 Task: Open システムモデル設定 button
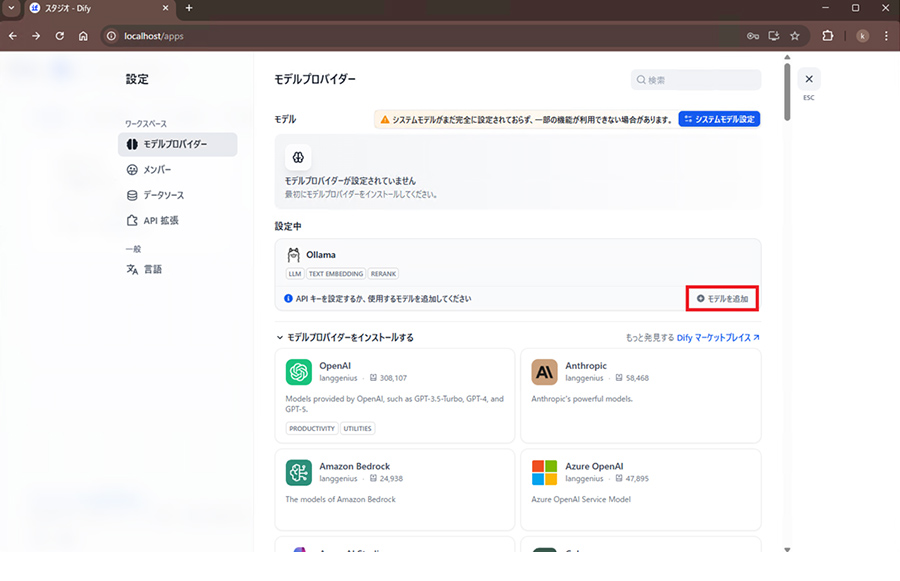click(x=719, y=119)
